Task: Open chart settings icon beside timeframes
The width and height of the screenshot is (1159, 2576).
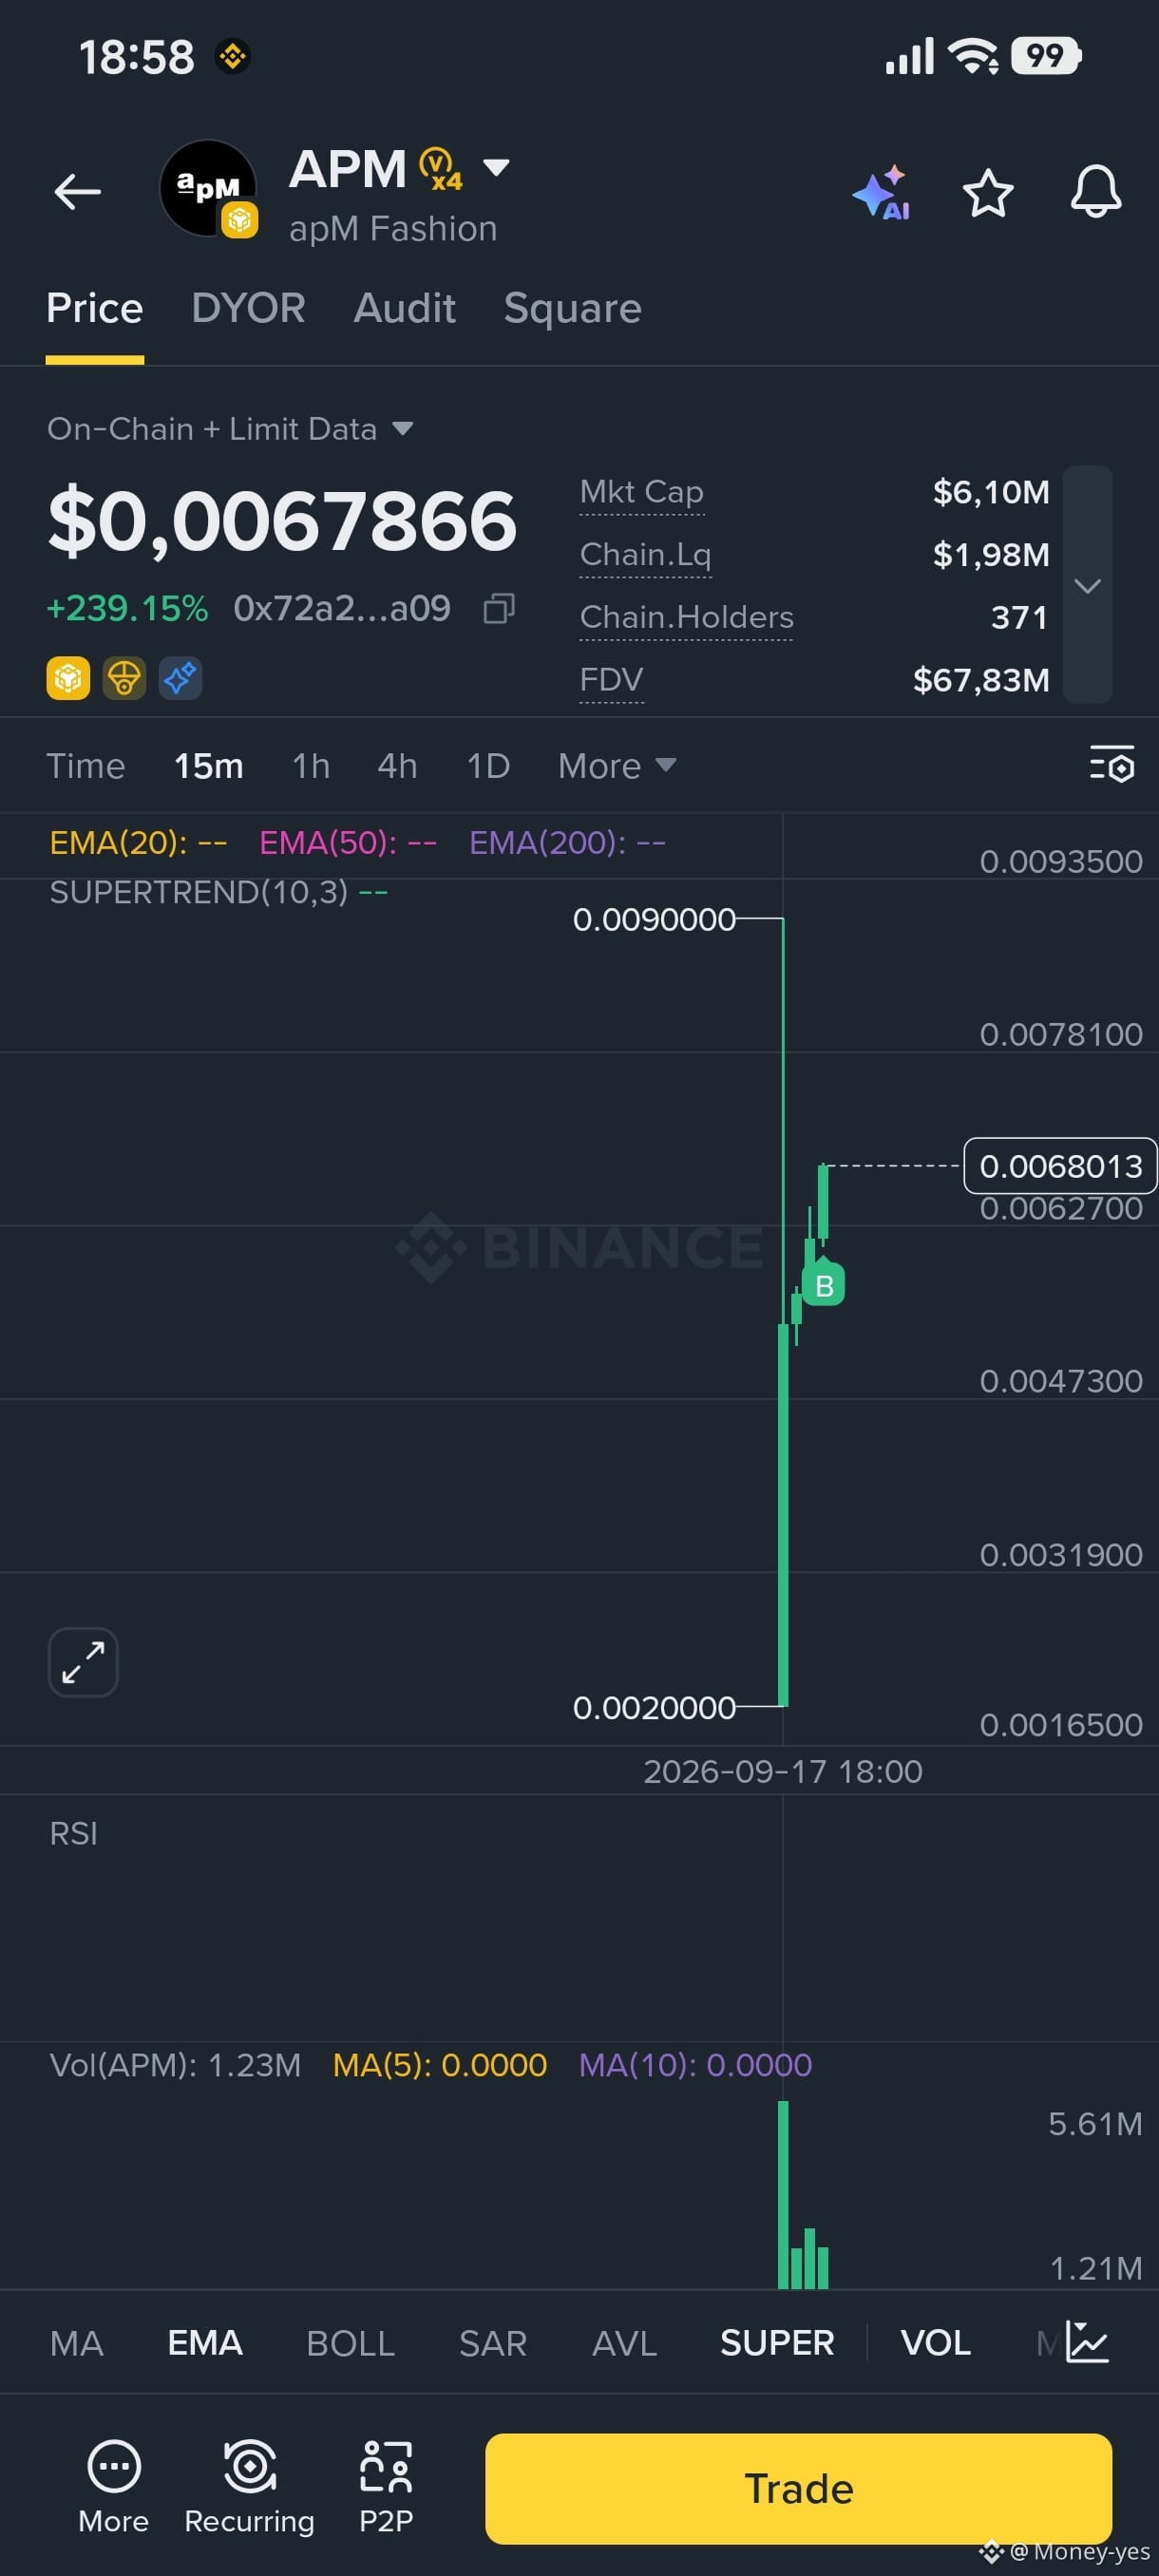Action: point(1112,765)
